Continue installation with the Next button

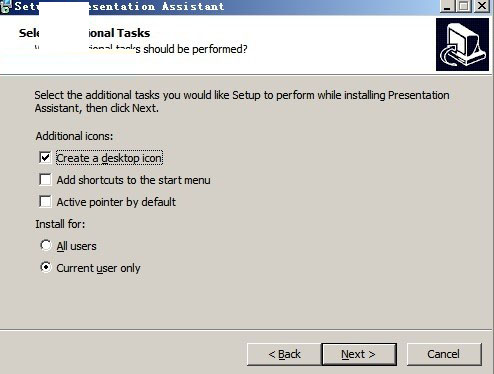(359, 354)
